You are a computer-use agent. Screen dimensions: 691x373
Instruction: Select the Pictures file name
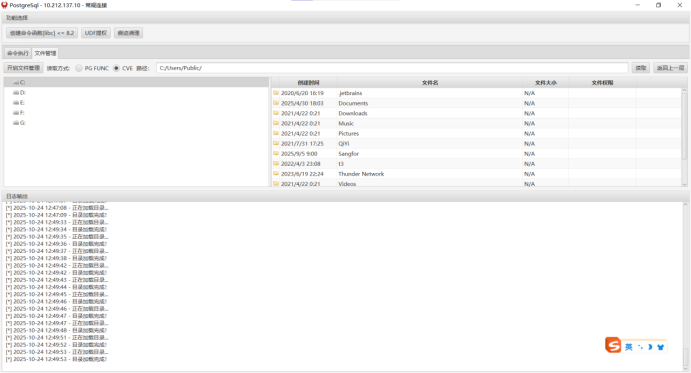[x=349, y=134]
